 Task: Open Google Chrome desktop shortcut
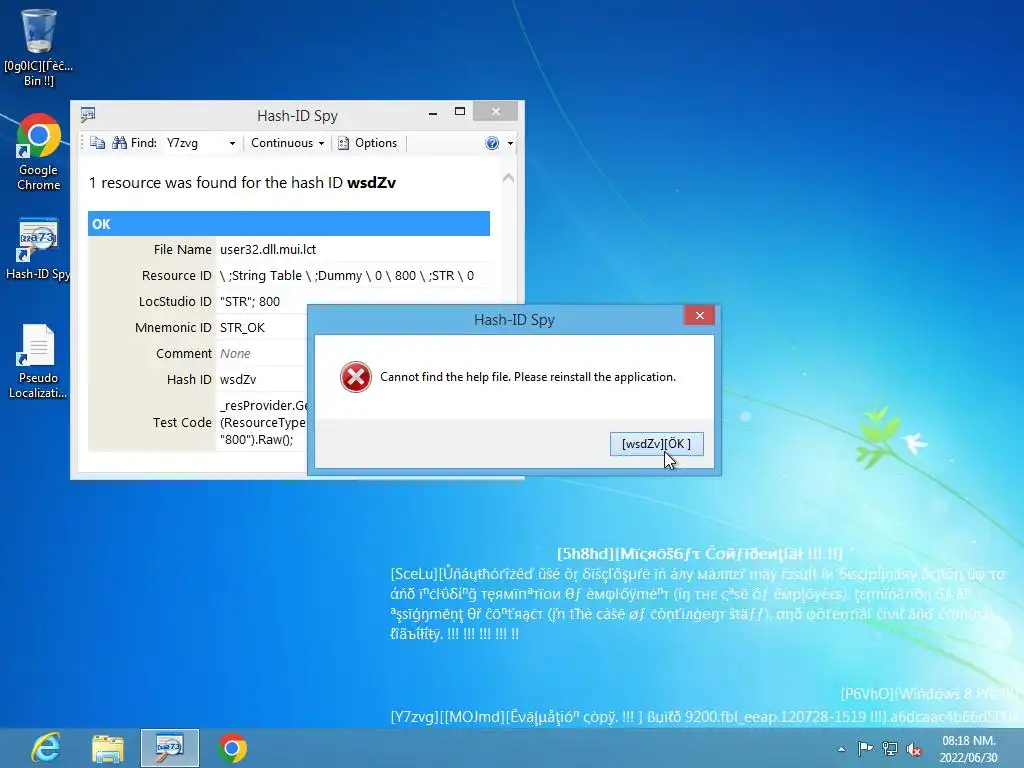pyautogui.click(x=39, y=152)
